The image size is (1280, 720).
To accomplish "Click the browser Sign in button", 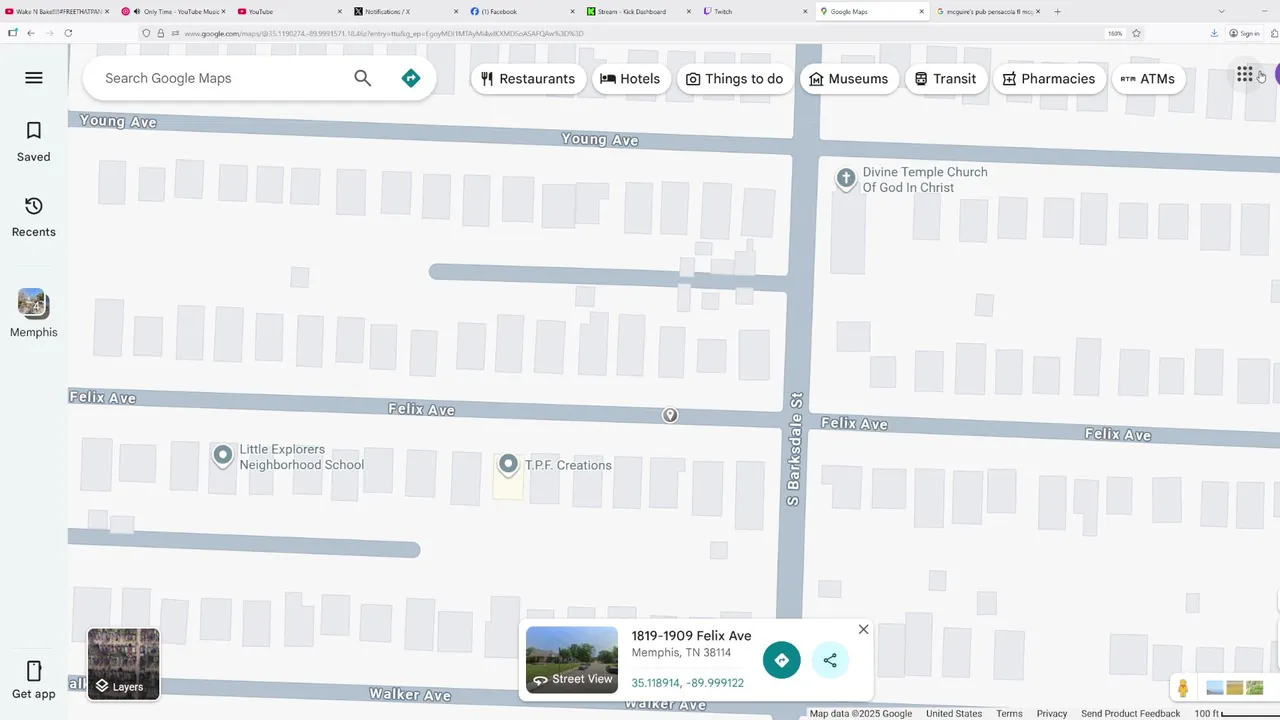I will point(1245,33).
